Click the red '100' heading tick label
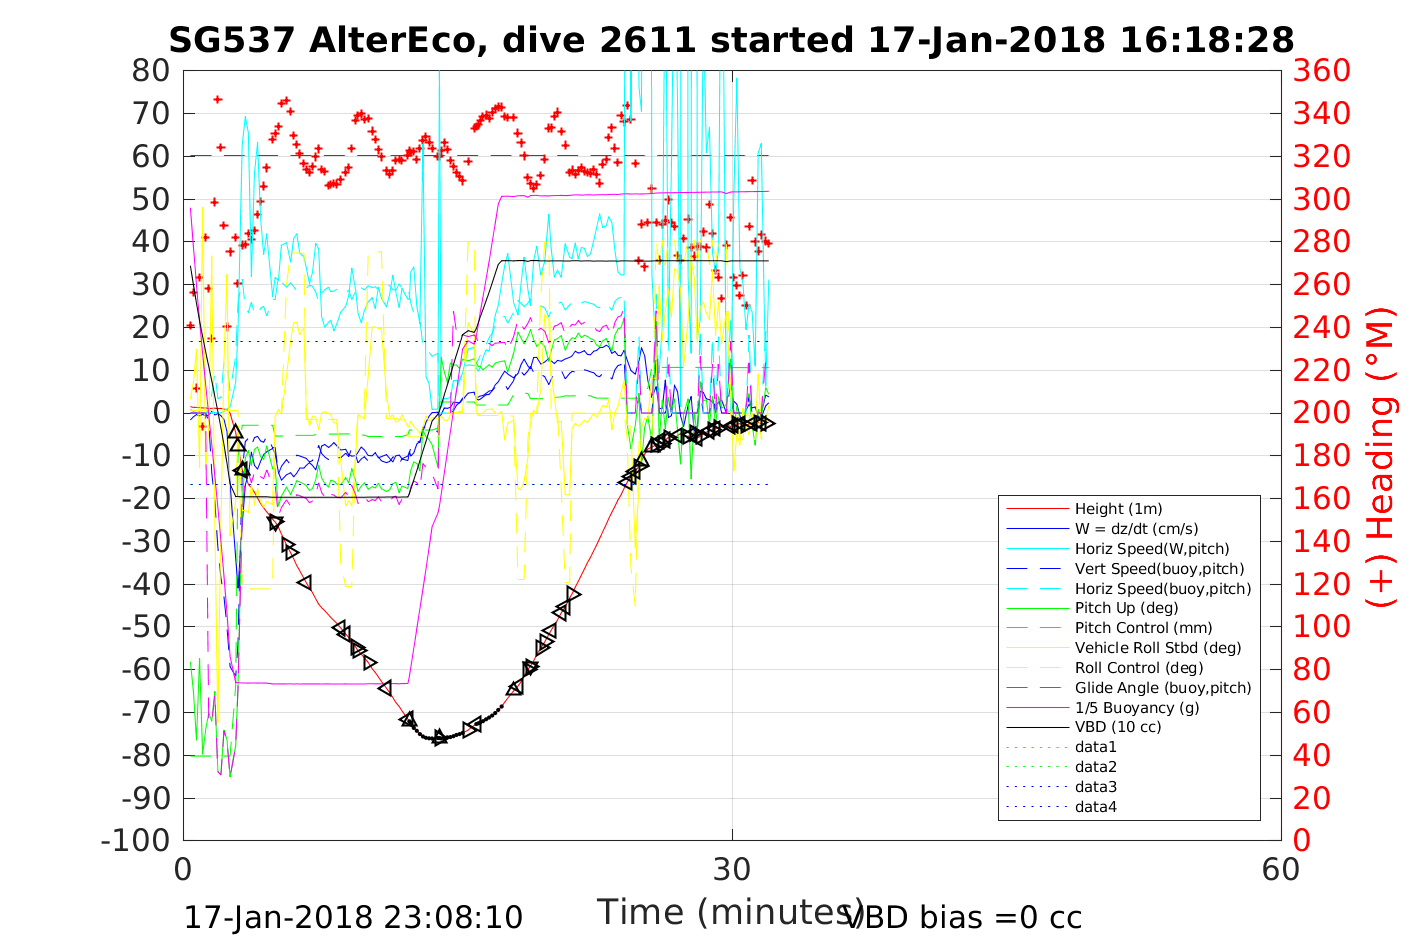Screen dimensions: 1417x945 [1321, 626]
